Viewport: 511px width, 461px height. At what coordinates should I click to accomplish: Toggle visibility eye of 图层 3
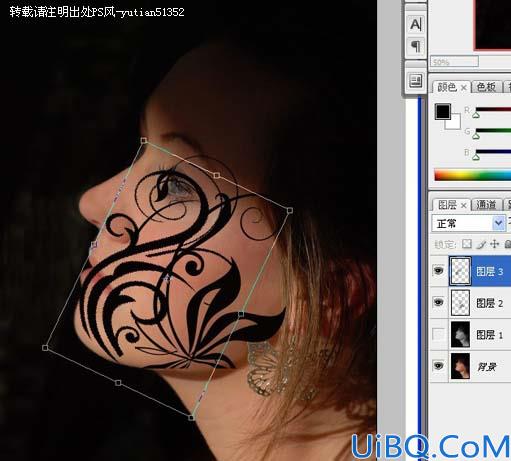pos(439,270)
